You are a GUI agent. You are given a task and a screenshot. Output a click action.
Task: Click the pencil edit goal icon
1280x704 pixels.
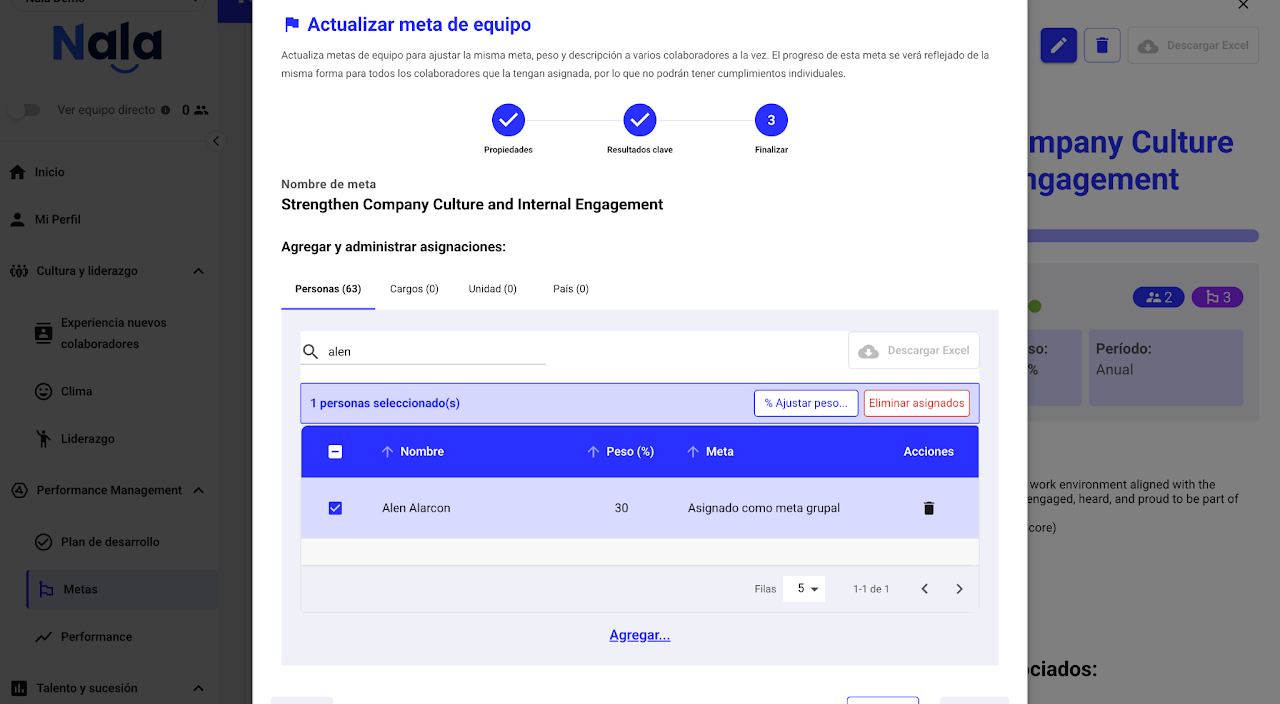click(x=1059, y=46)
